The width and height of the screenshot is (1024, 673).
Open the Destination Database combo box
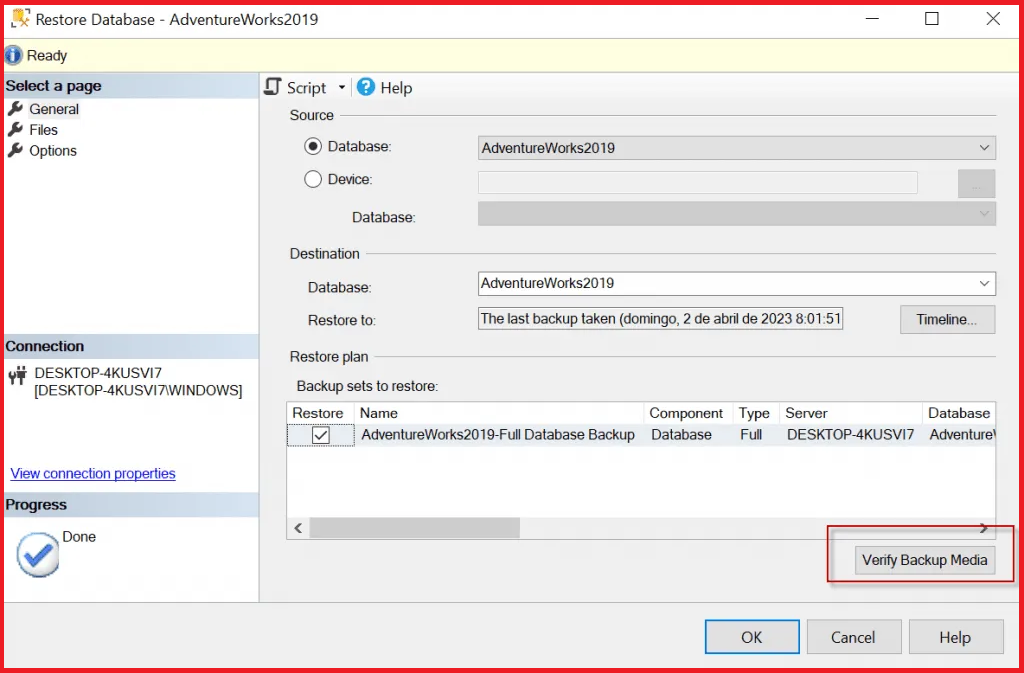pyautogui.click(x=737, y=283)
